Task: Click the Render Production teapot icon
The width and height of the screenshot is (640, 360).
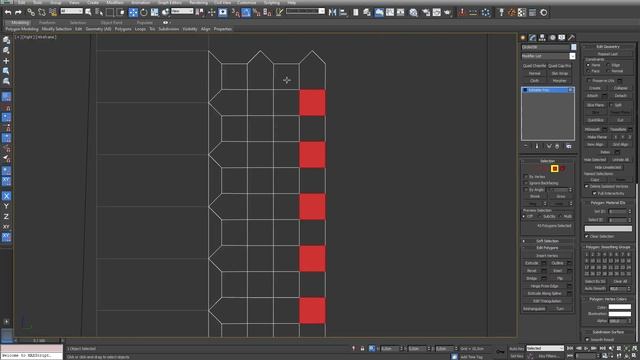Action: point(448,13)
